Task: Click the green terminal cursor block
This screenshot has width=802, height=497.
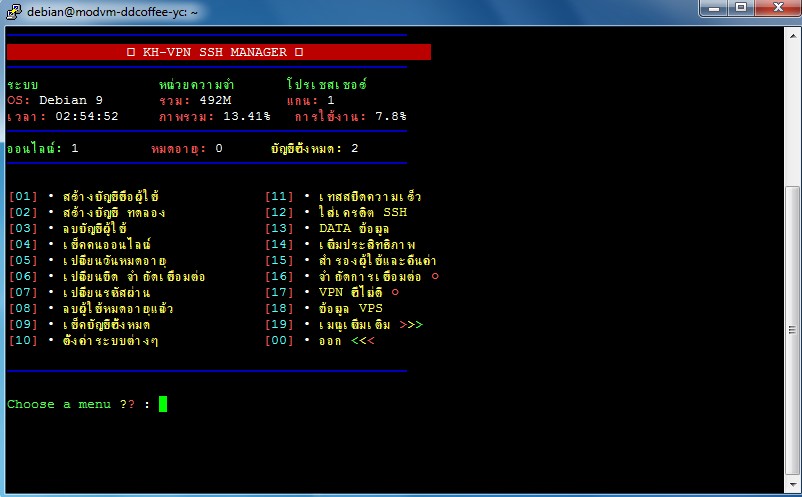Action: 163,404
